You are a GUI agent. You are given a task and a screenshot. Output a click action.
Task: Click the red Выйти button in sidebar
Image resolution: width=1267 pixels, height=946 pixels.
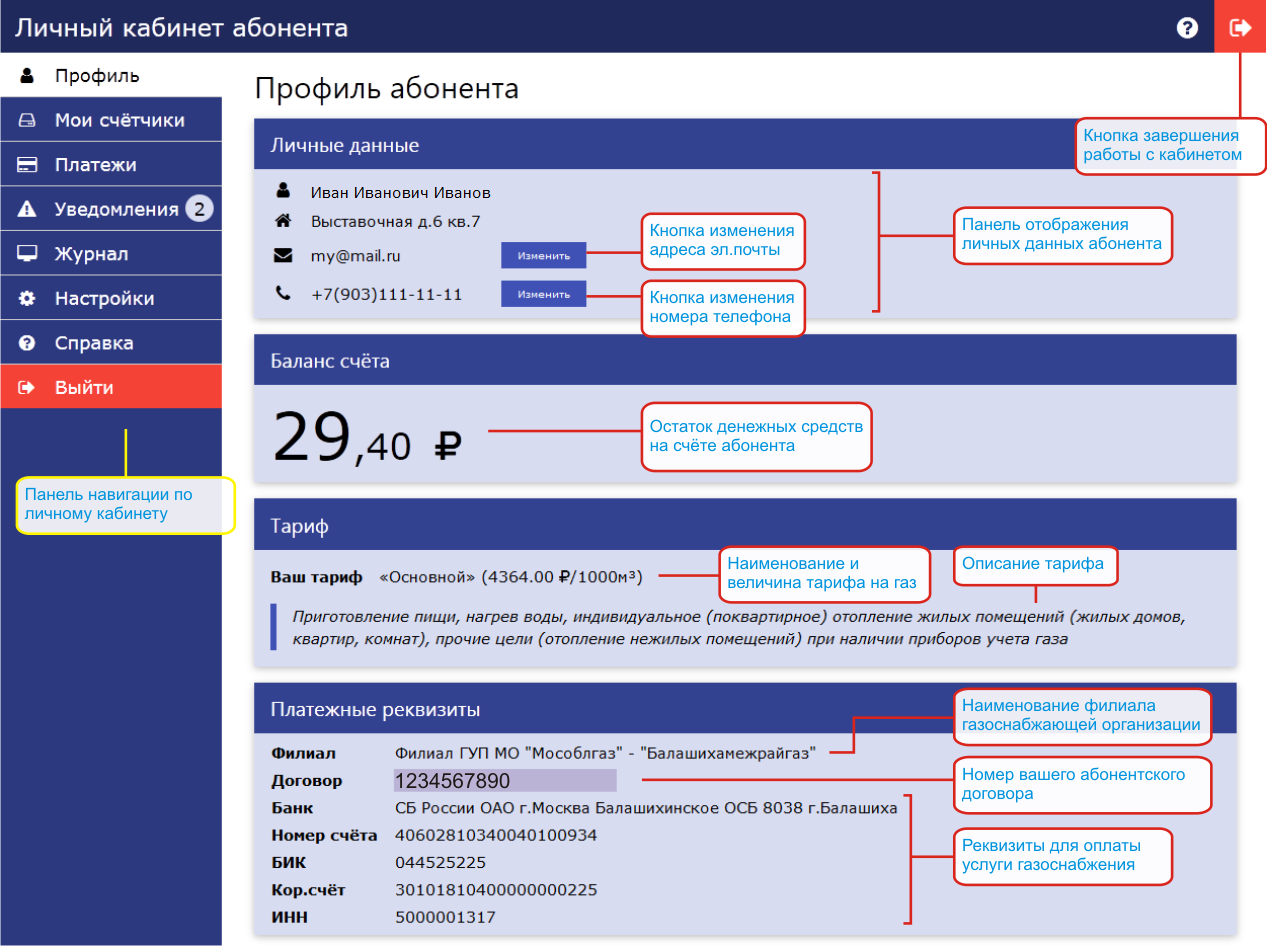110,387
